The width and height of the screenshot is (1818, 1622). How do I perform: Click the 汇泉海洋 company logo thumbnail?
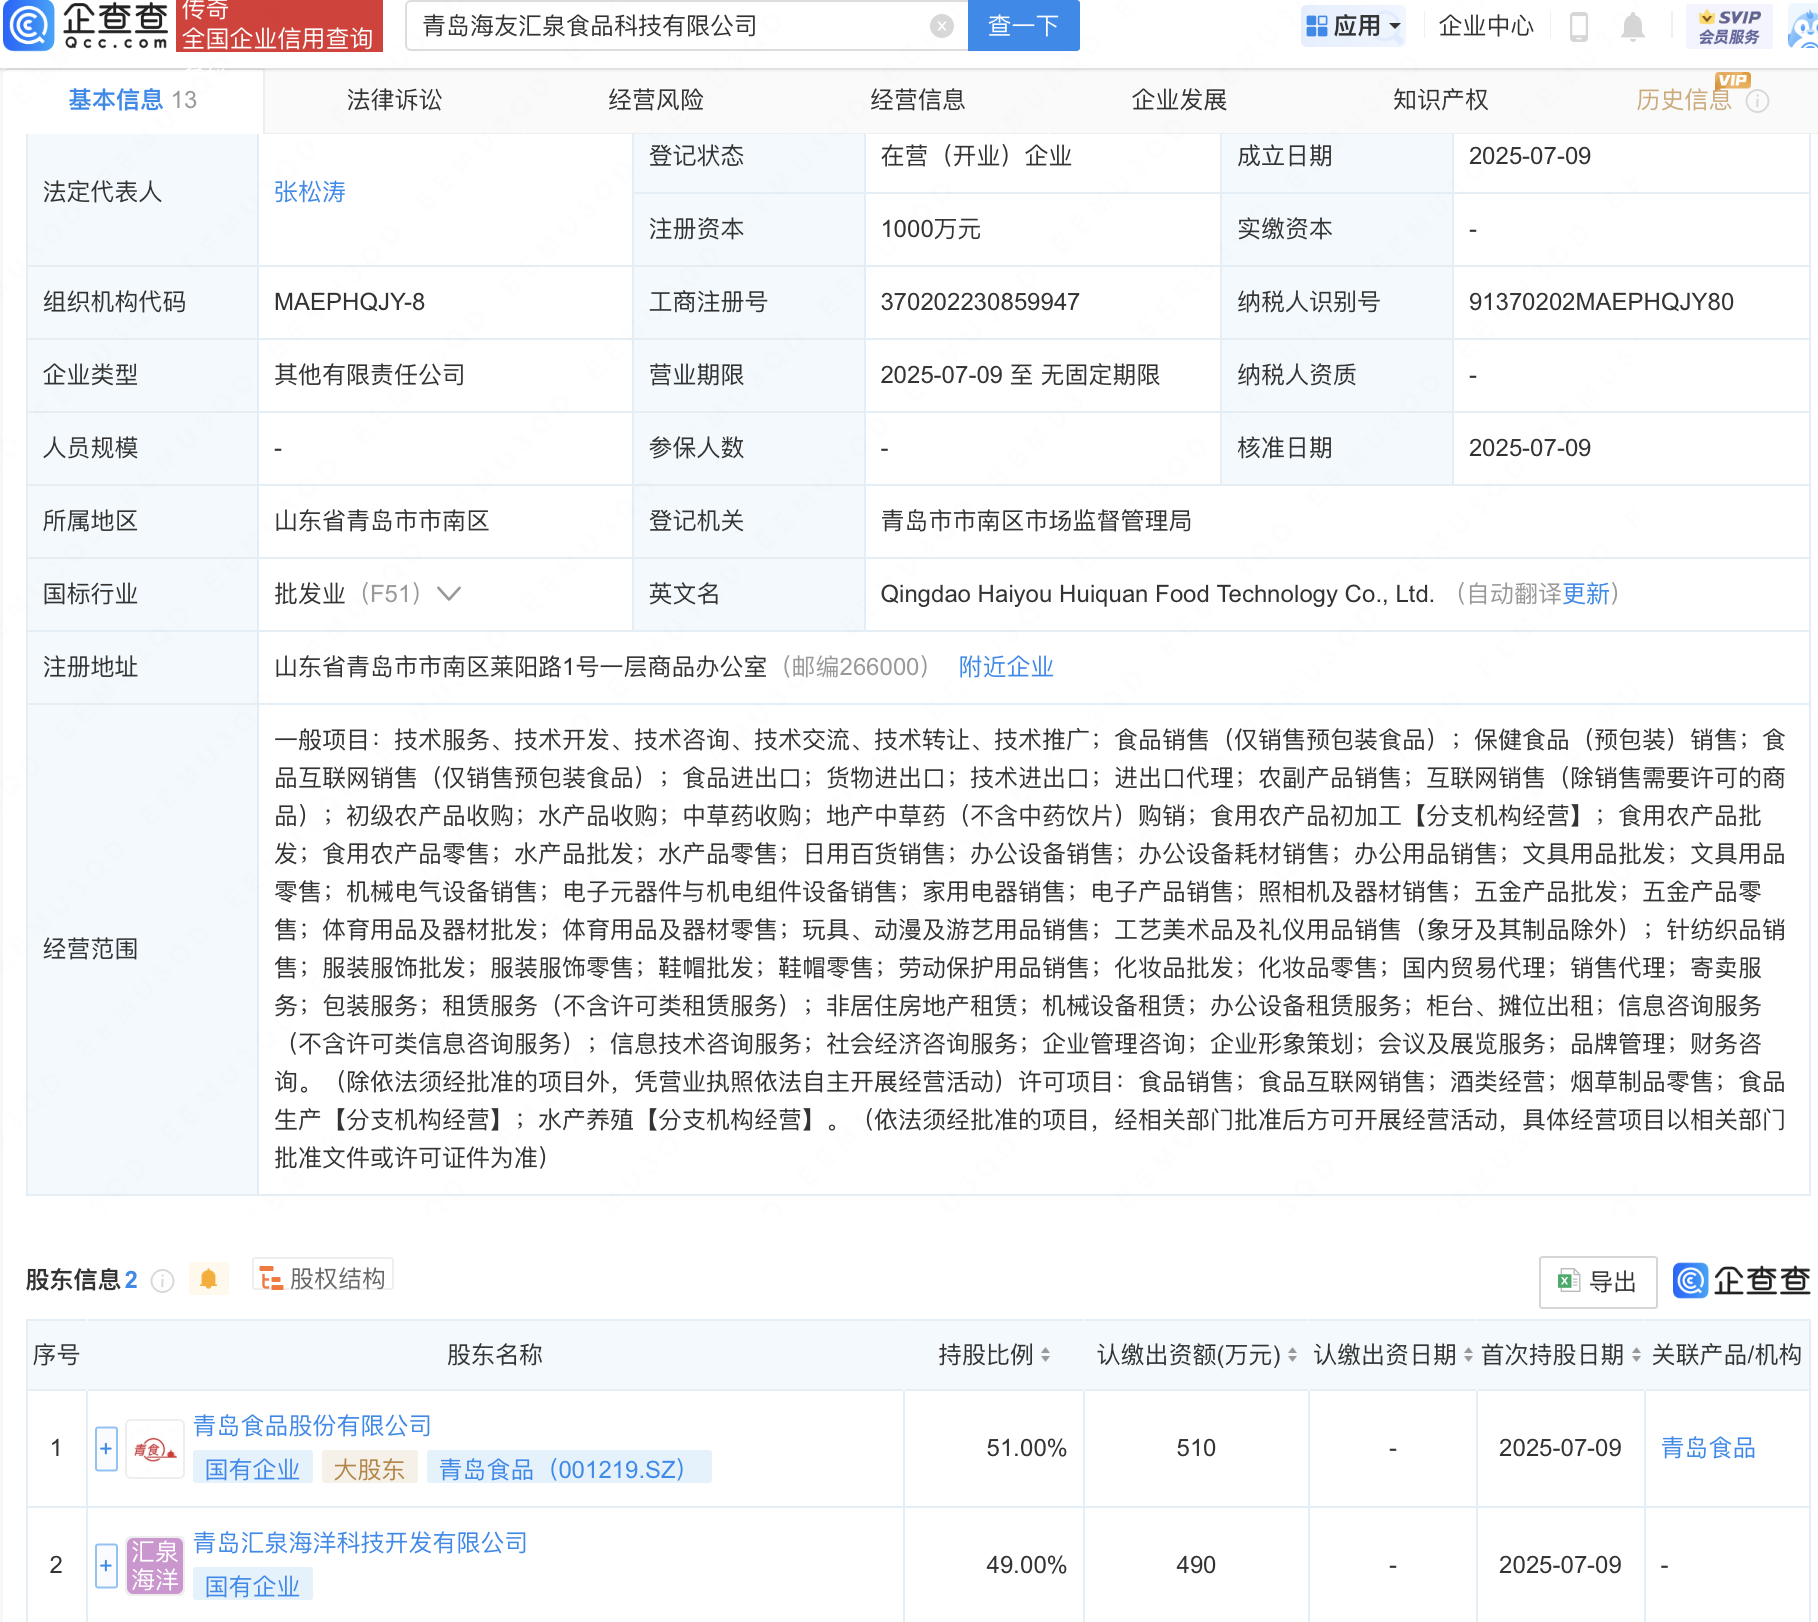(155, 1565)
